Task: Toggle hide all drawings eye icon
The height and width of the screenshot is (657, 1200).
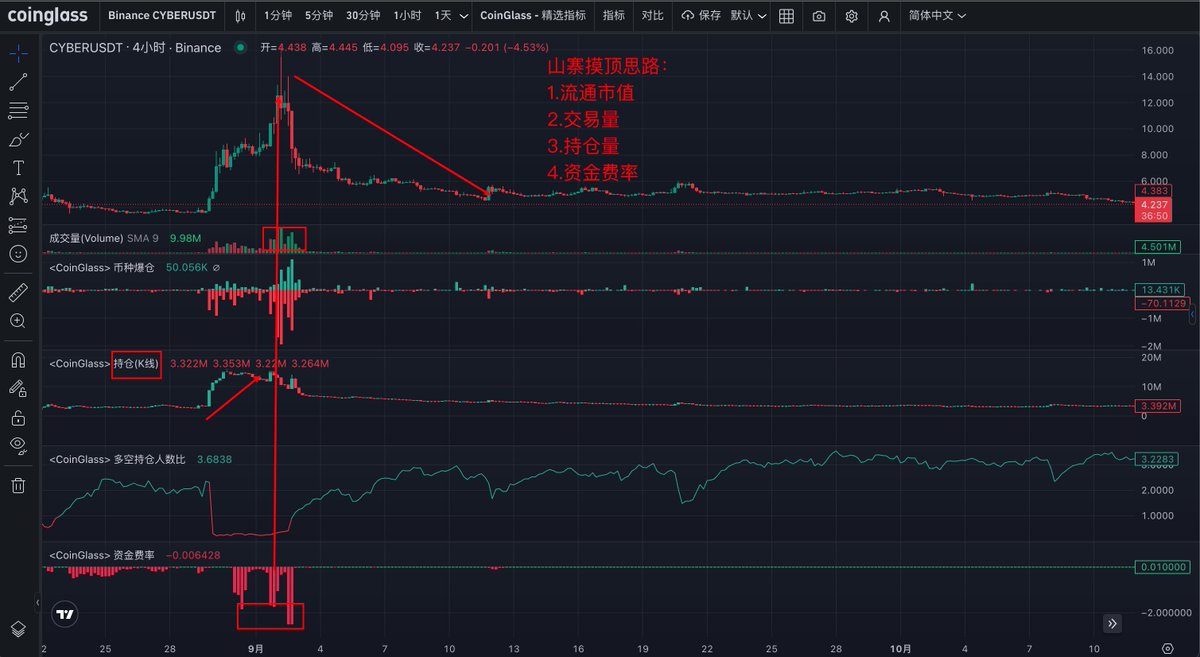Action: tap(18, 446)
